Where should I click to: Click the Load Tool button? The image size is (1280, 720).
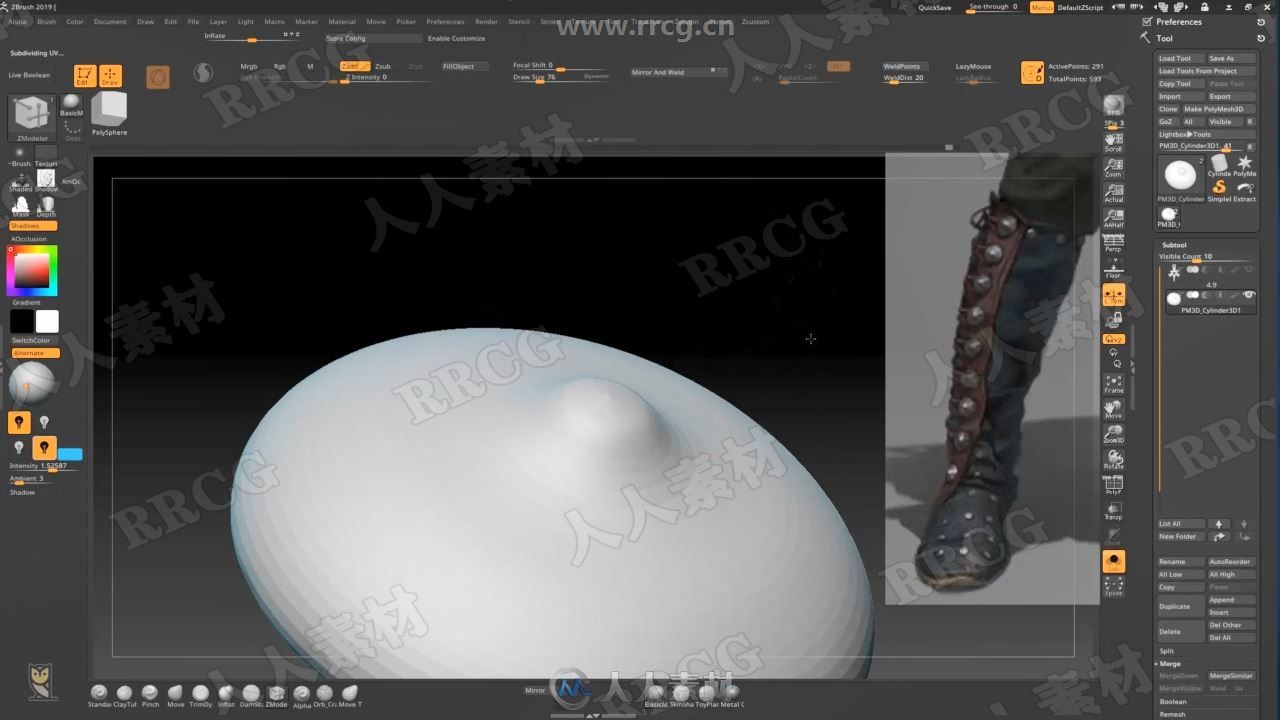coord(1181,59)
